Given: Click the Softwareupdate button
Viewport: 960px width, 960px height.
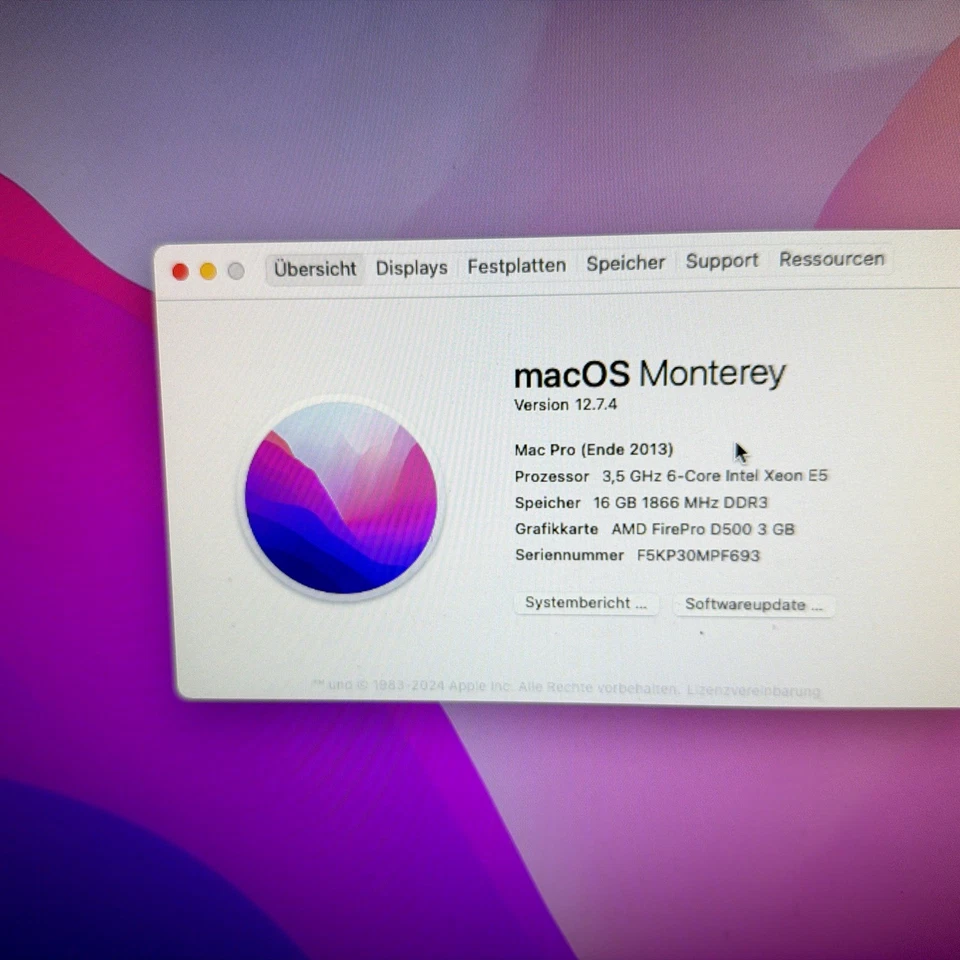Looking at the screenshot, I should click(x=754, y=605).
